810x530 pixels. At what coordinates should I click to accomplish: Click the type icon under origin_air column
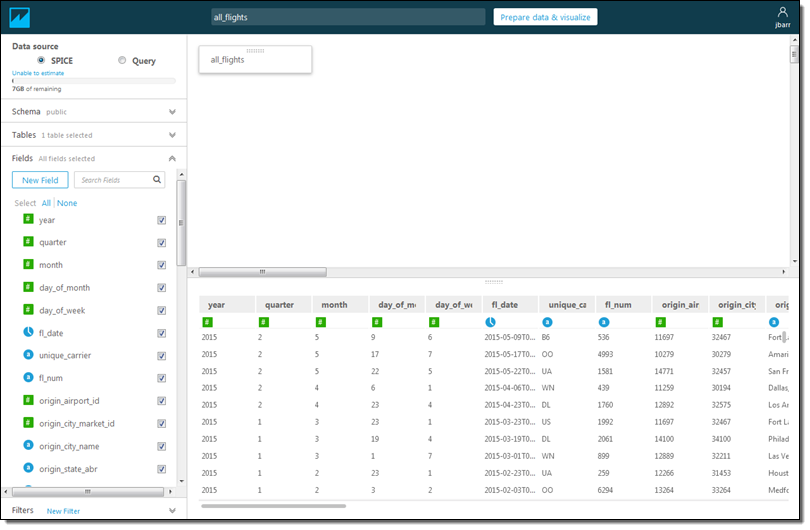[660, 322]
